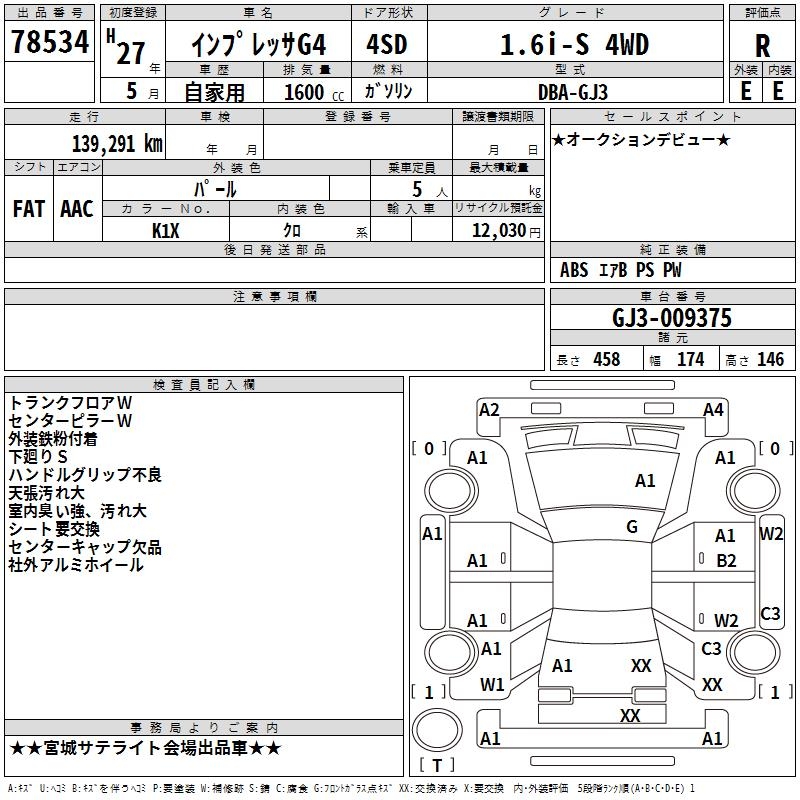
Task: Click the G windshield mark on diagram
Action: [x=632, y=527]
